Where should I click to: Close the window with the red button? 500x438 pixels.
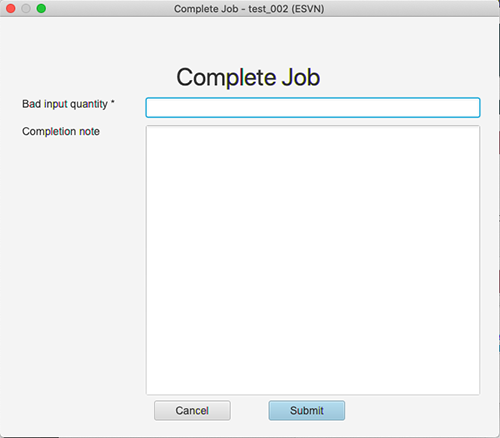pyautogui.click(x=11, y=8)
